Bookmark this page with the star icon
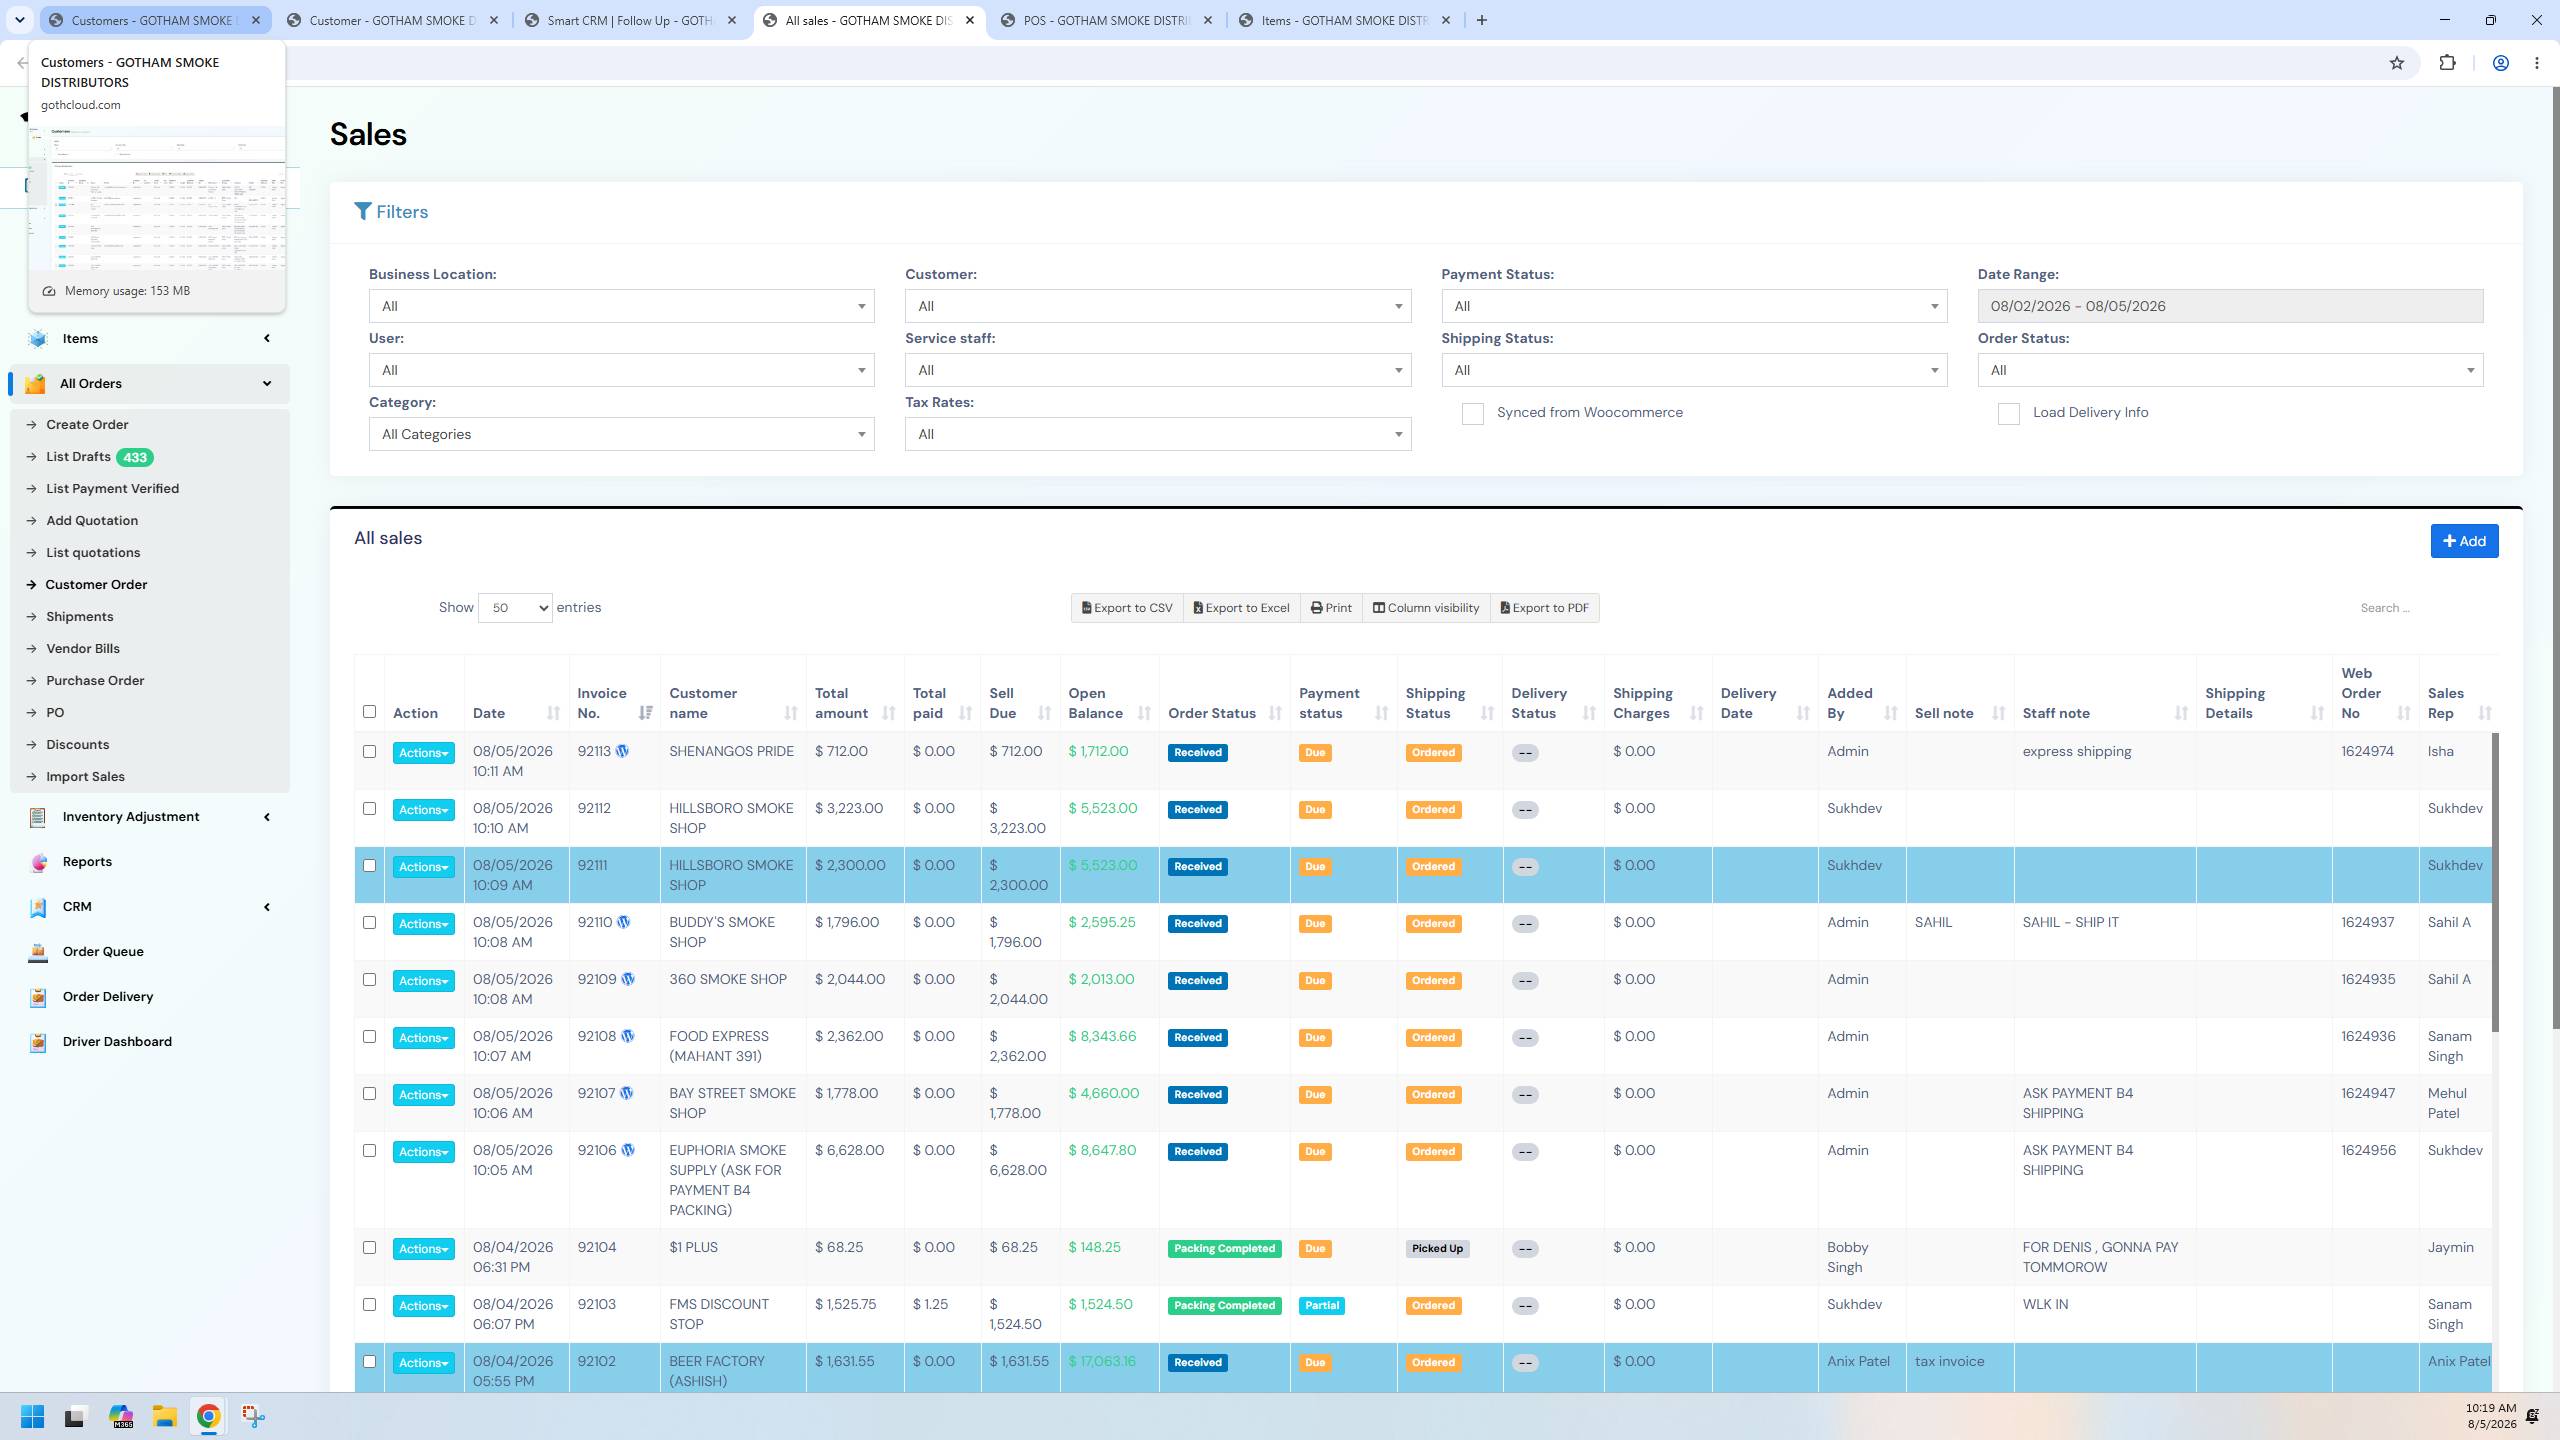This screenshot has width=2560, height=1440. [2396, 63]
